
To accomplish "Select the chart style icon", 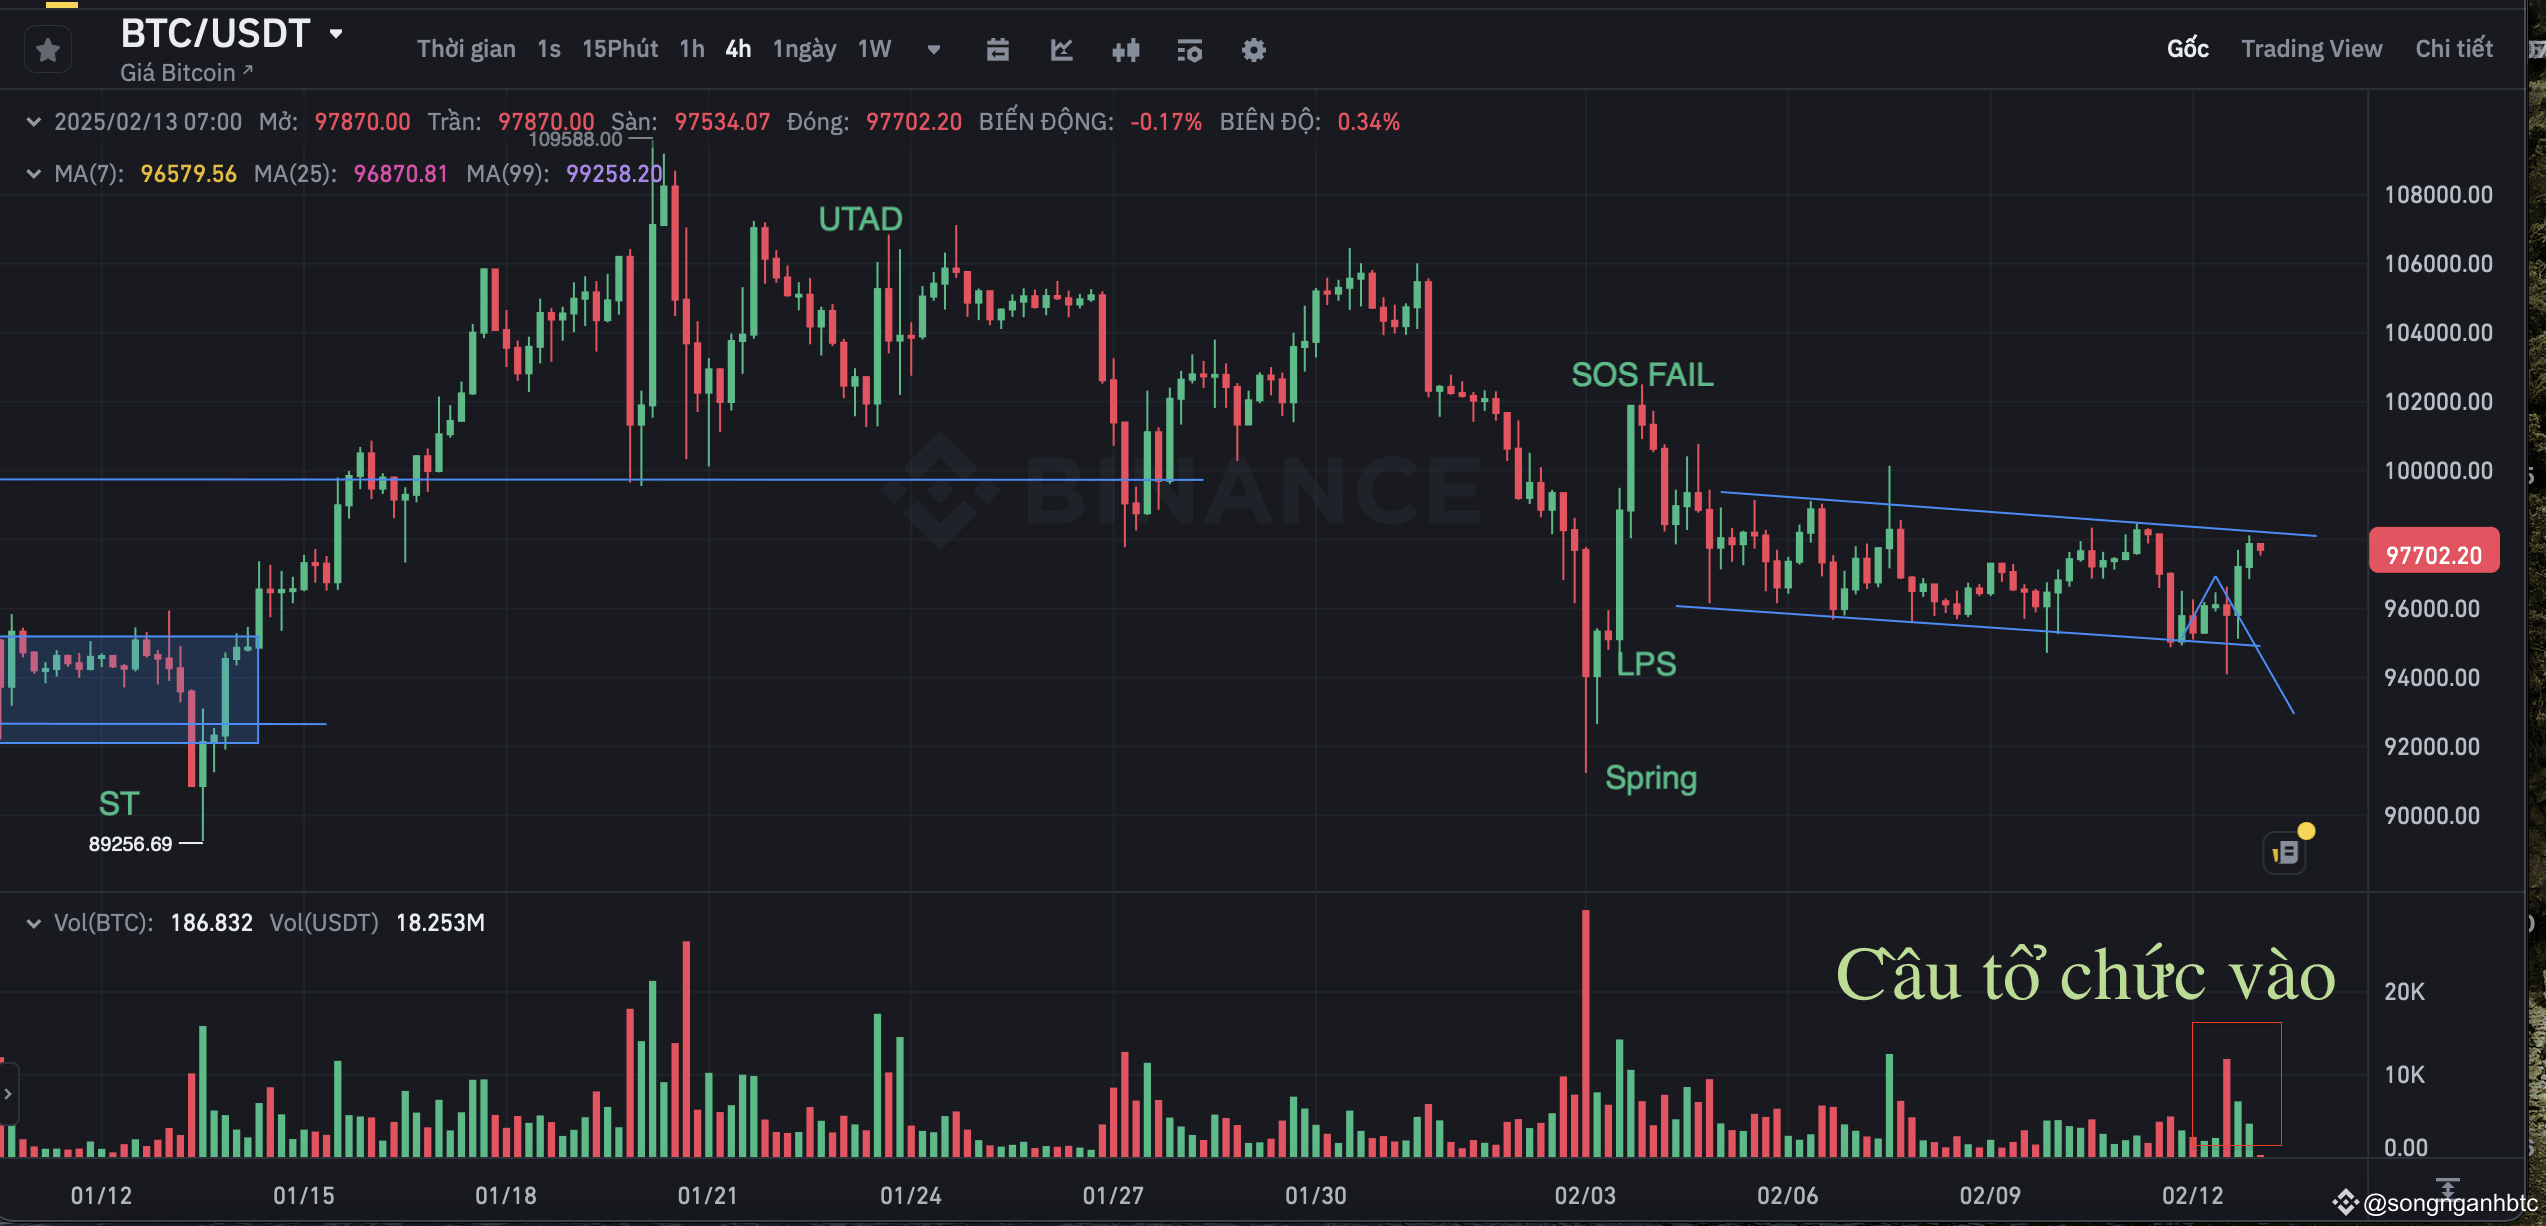I will tap(1061, 49).
